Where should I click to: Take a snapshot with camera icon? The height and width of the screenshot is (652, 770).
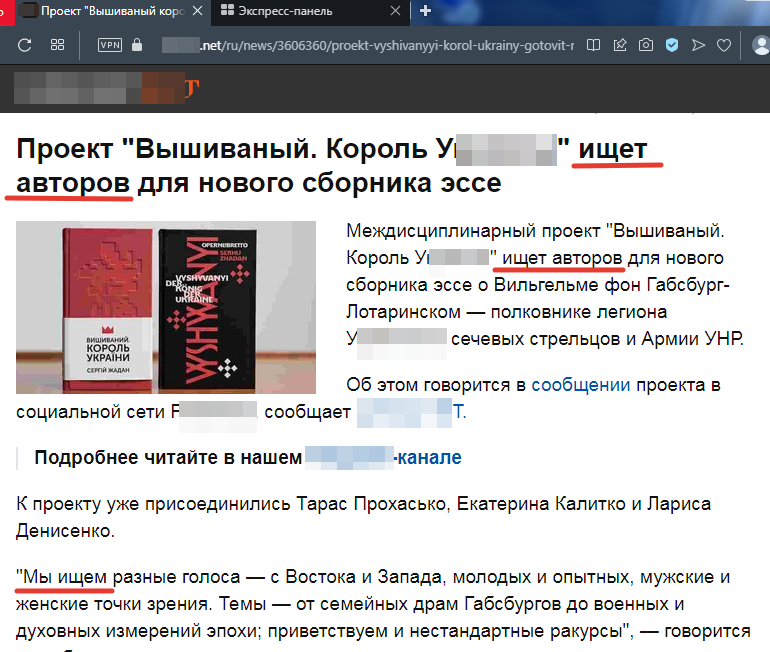coord(646,46)
